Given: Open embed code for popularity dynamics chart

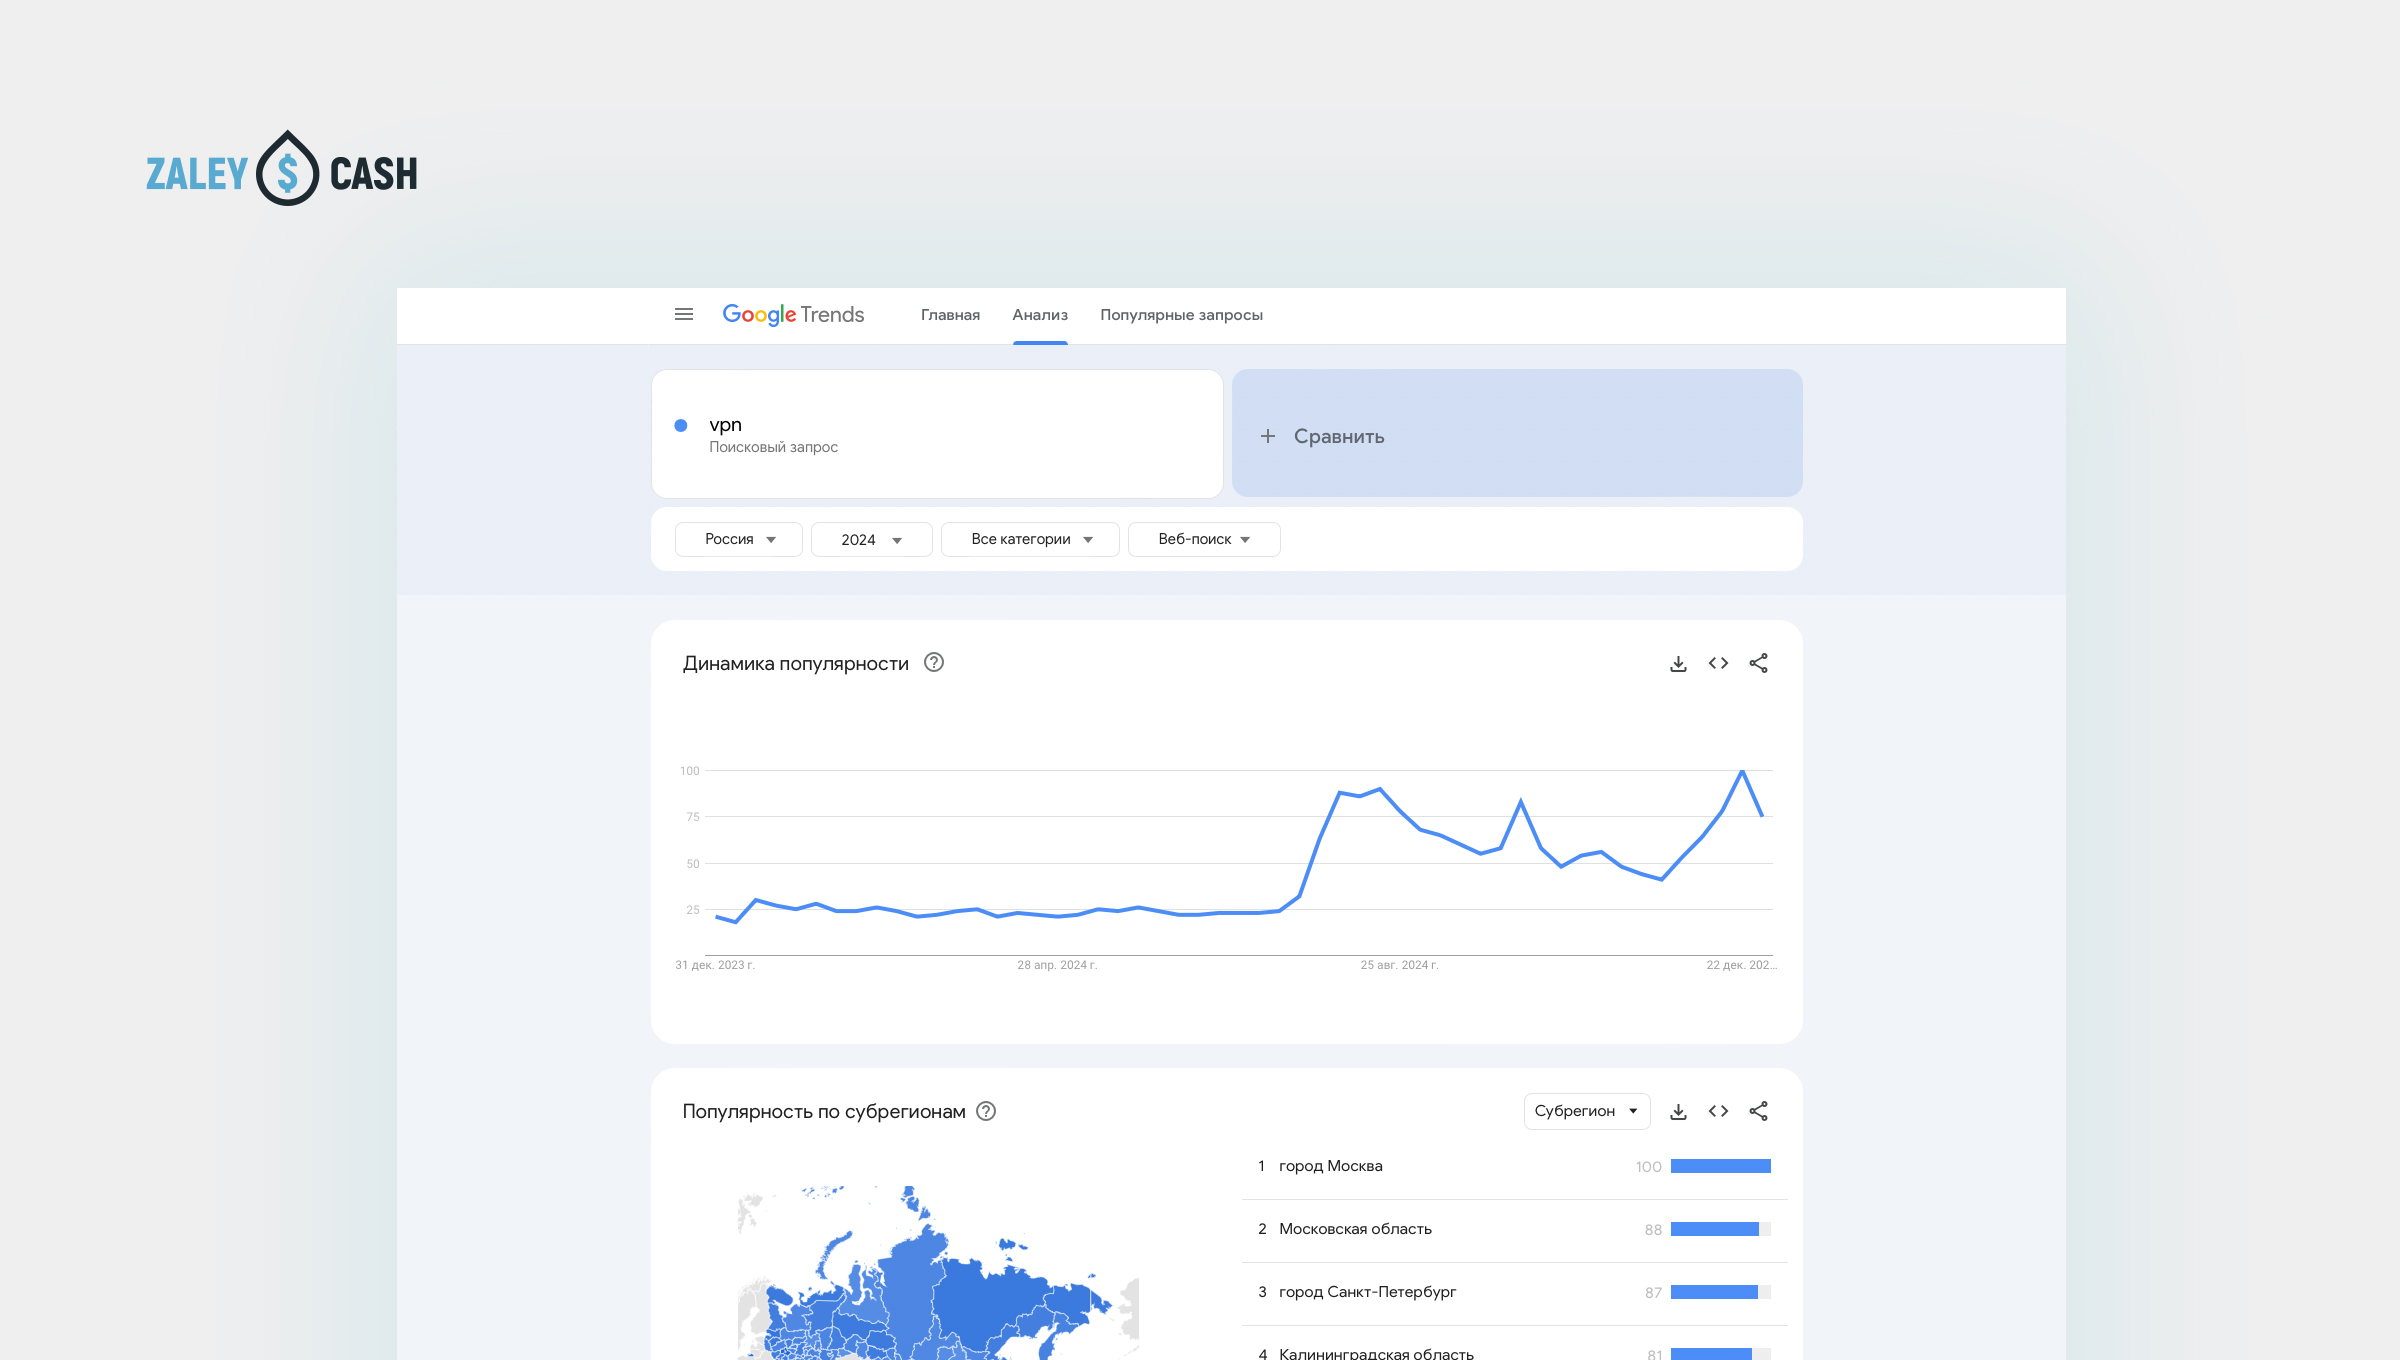Looking at the screenshot, I should pos(1718,664).
